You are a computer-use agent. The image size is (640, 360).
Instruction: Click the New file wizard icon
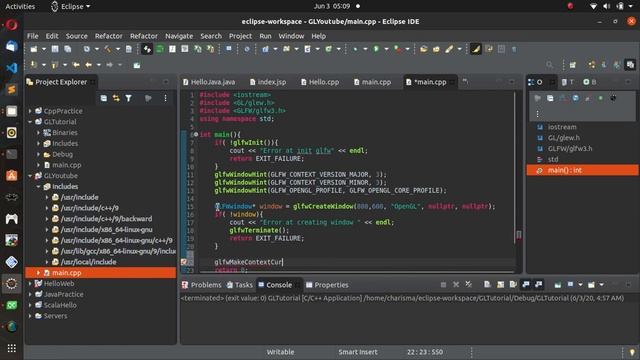pos(34,49)
